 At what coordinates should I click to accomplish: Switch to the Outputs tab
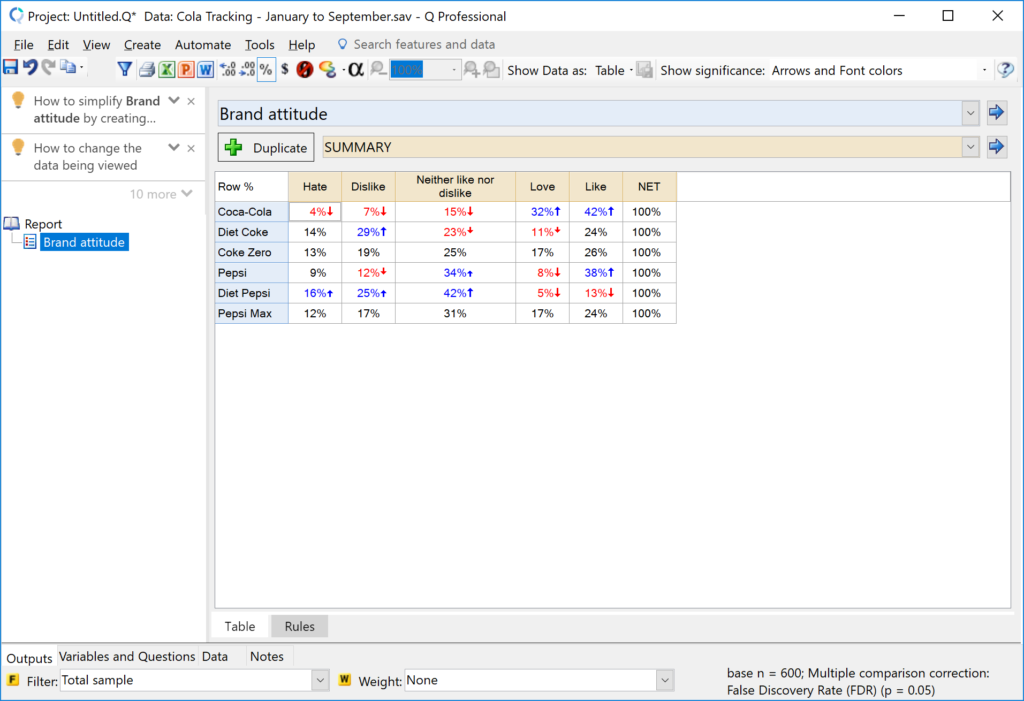[x=29, y=658]
